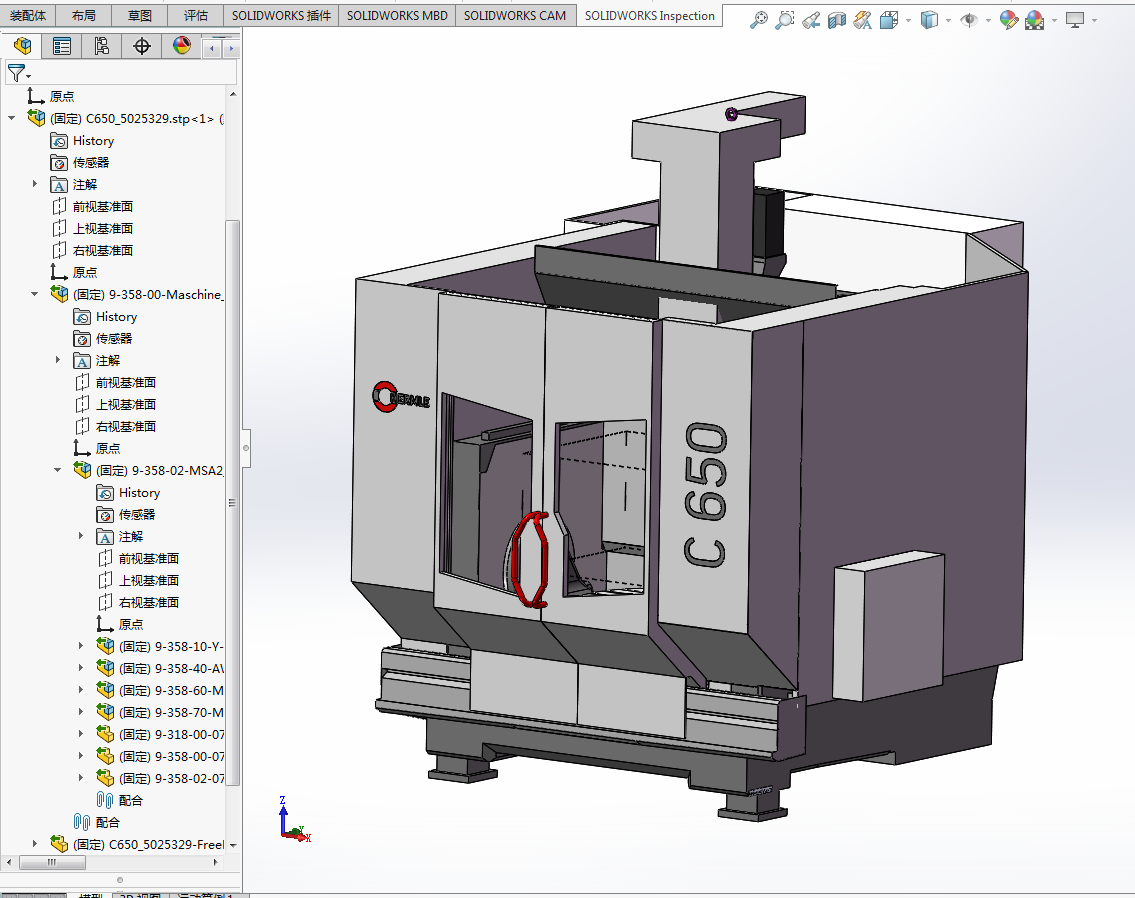Screen dimensions: 1135x898
Task: Click the Hermle logo on the machine model
Action: [x=401, y=397]
